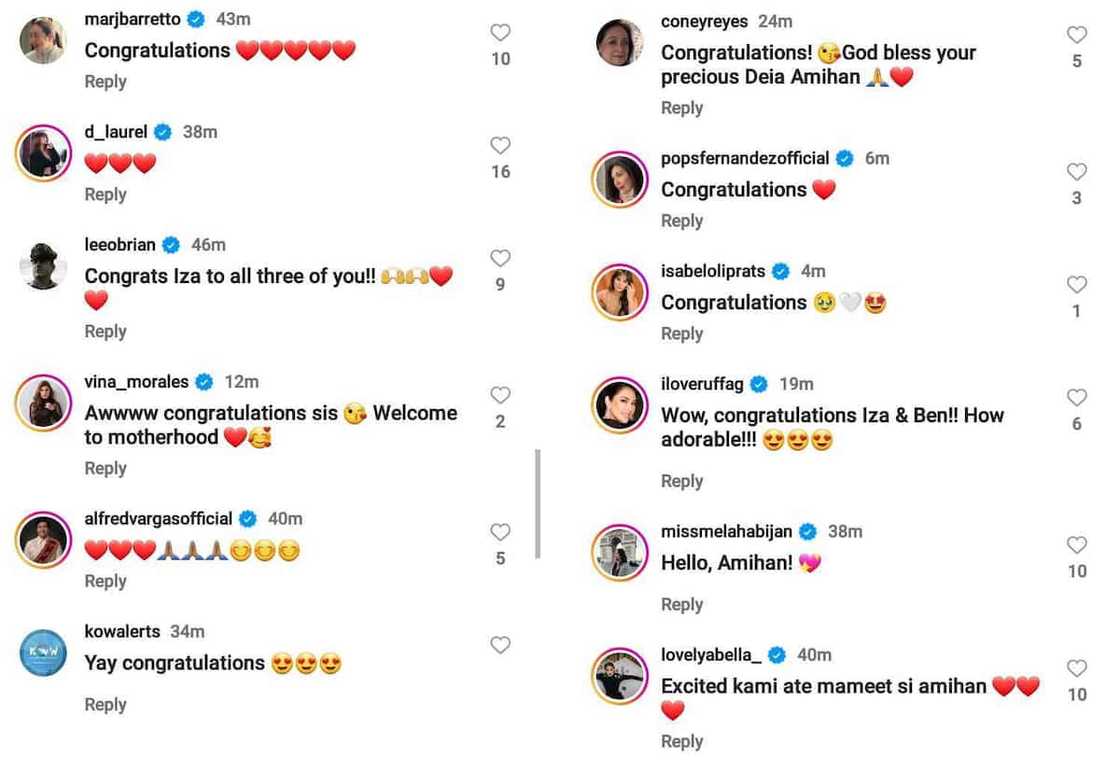Reply to marjbarretto's comment
This screenshot has width=1120, height=777.
pyautogui.click(x=105, y=82)
